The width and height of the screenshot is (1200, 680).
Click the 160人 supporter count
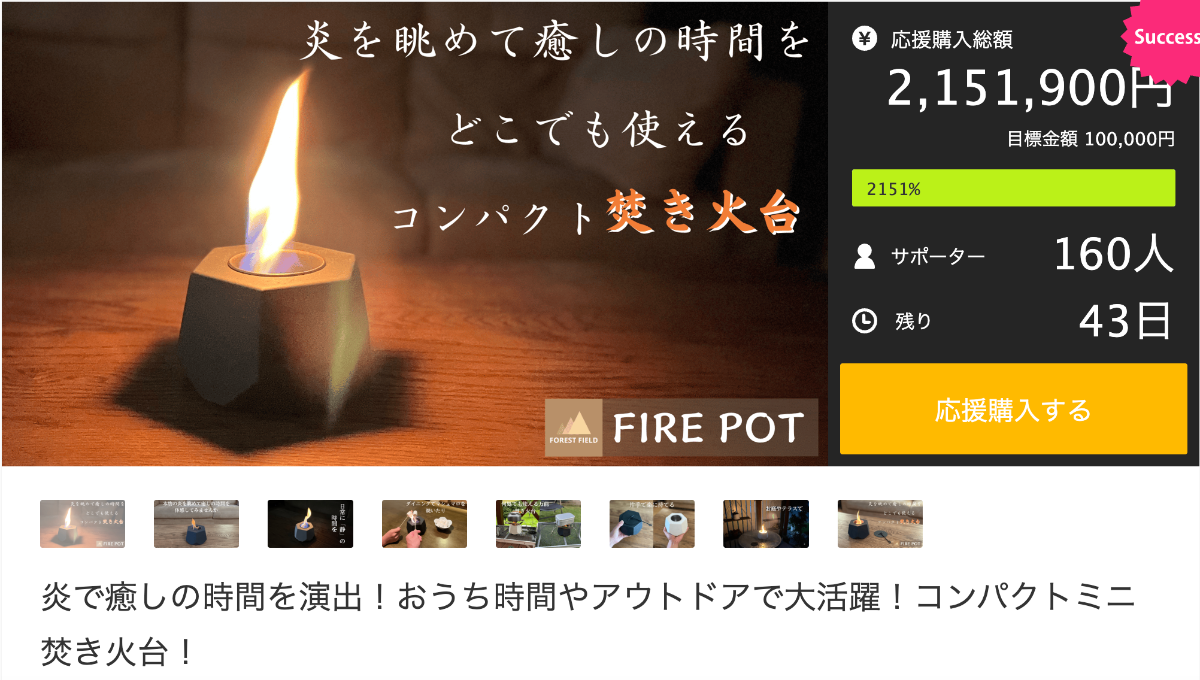[1113, 255]
